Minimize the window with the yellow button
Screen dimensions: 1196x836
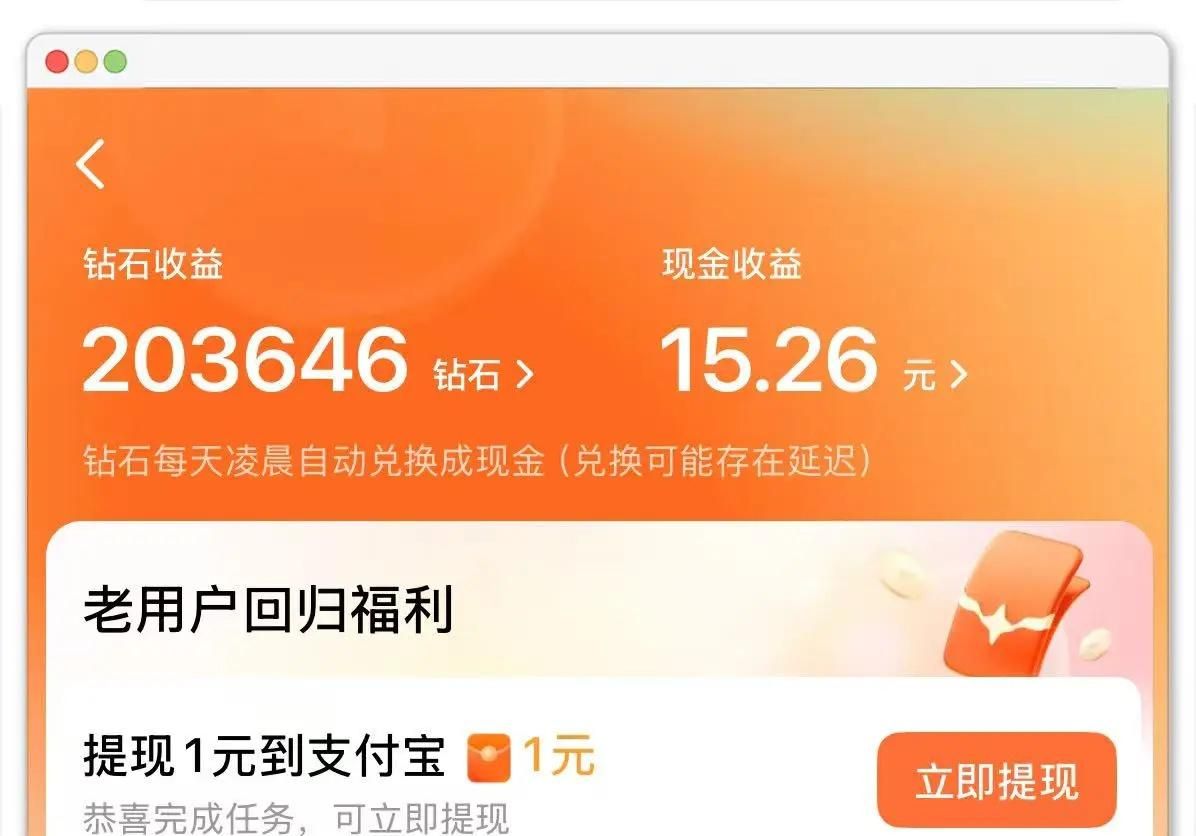point(86,61)
